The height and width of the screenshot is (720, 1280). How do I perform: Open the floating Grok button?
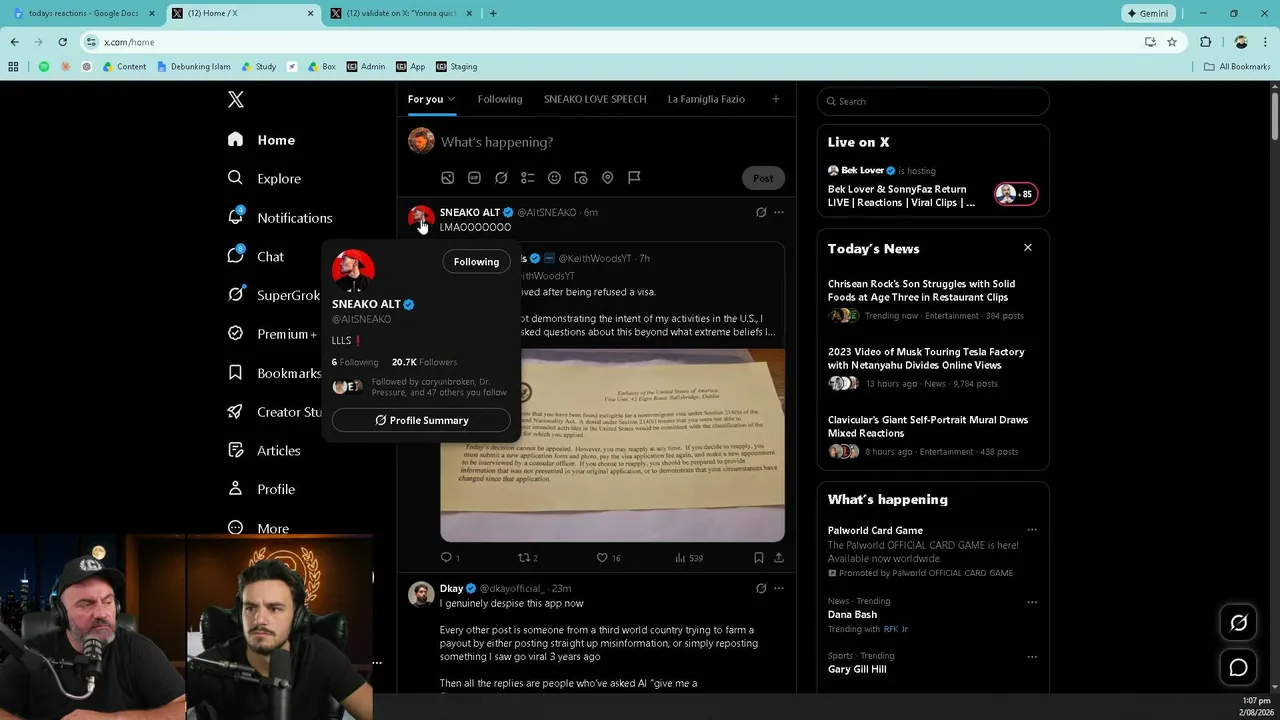click(1238, 623)
